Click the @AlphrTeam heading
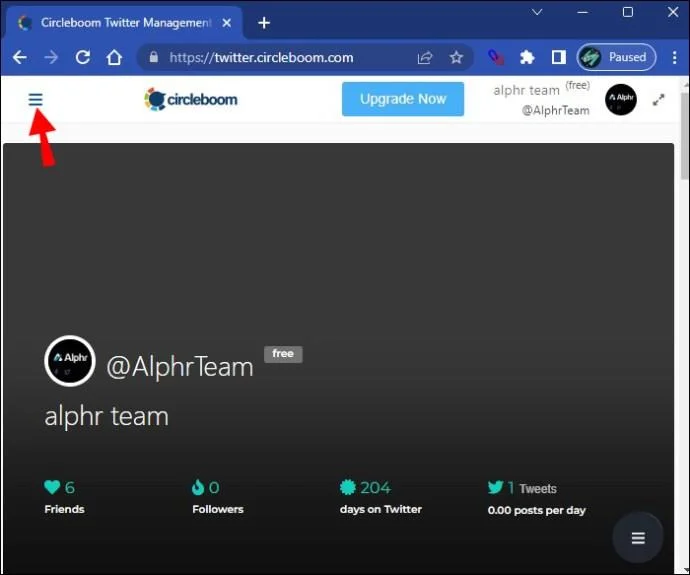 [x=180, y=366]
